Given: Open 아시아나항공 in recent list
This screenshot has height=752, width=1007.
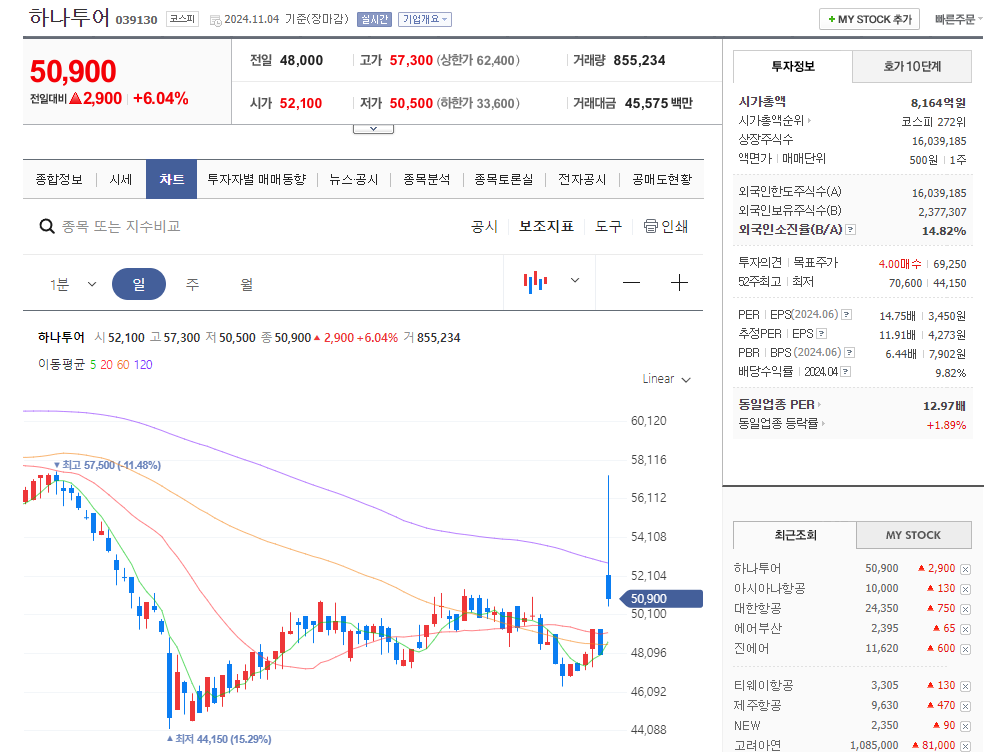Looking at the screenshot, I should pos(769,588).
